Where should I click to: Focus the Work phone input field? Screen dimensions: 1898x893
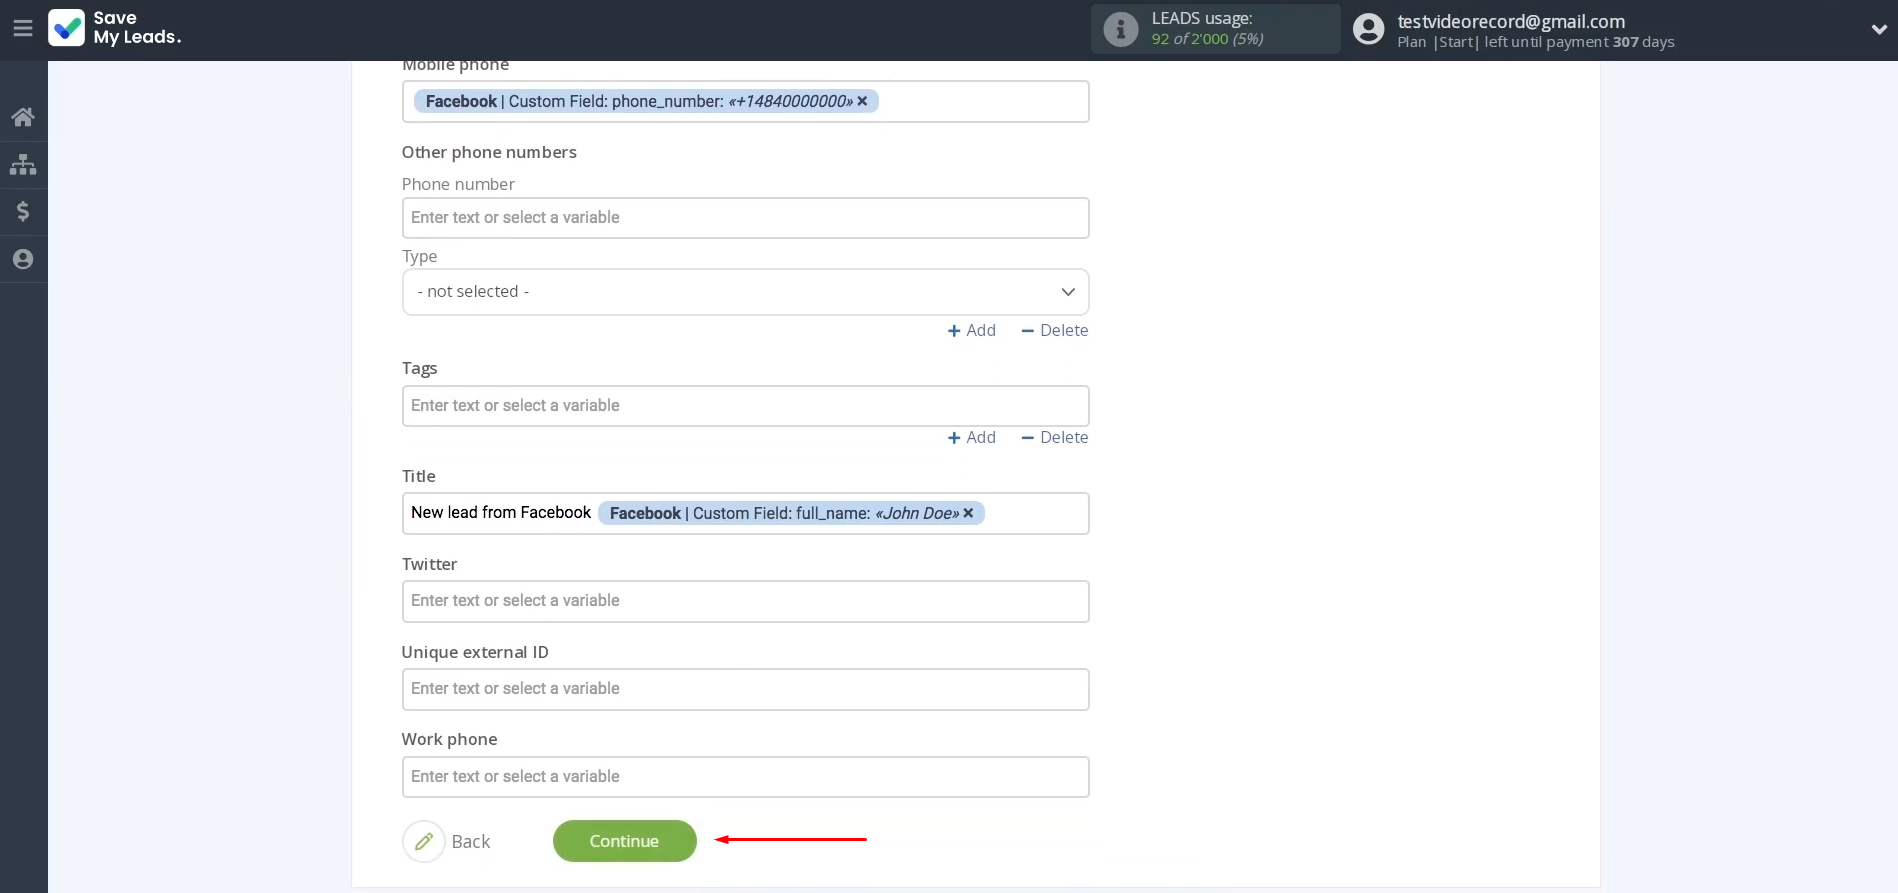point(745,777)
